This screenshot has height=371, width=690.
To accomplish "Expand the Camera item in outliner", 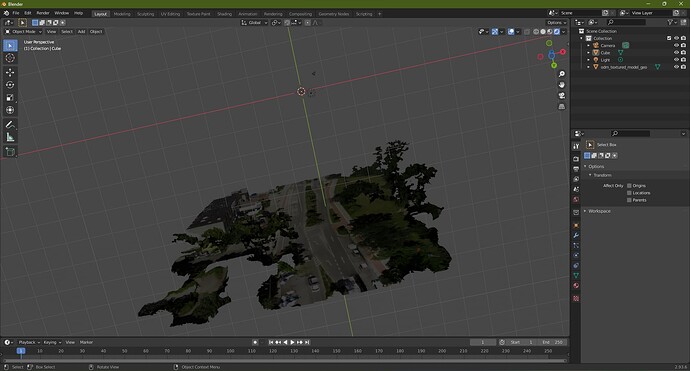I will (x=589, y=45).
